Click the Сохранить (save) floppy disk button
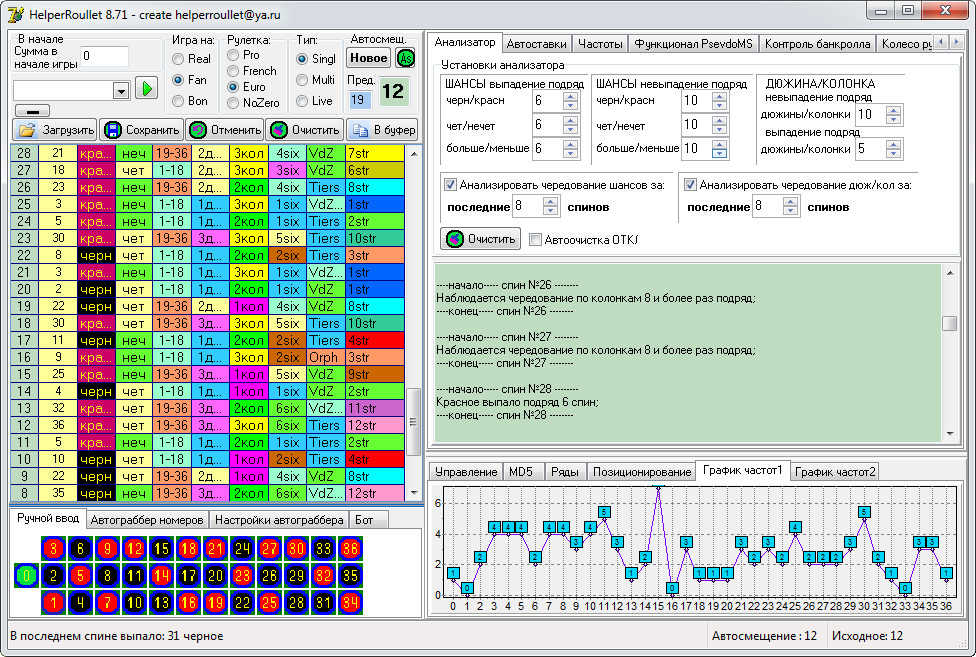This screenshot has height=657, width=976. (x=141, y=130)
